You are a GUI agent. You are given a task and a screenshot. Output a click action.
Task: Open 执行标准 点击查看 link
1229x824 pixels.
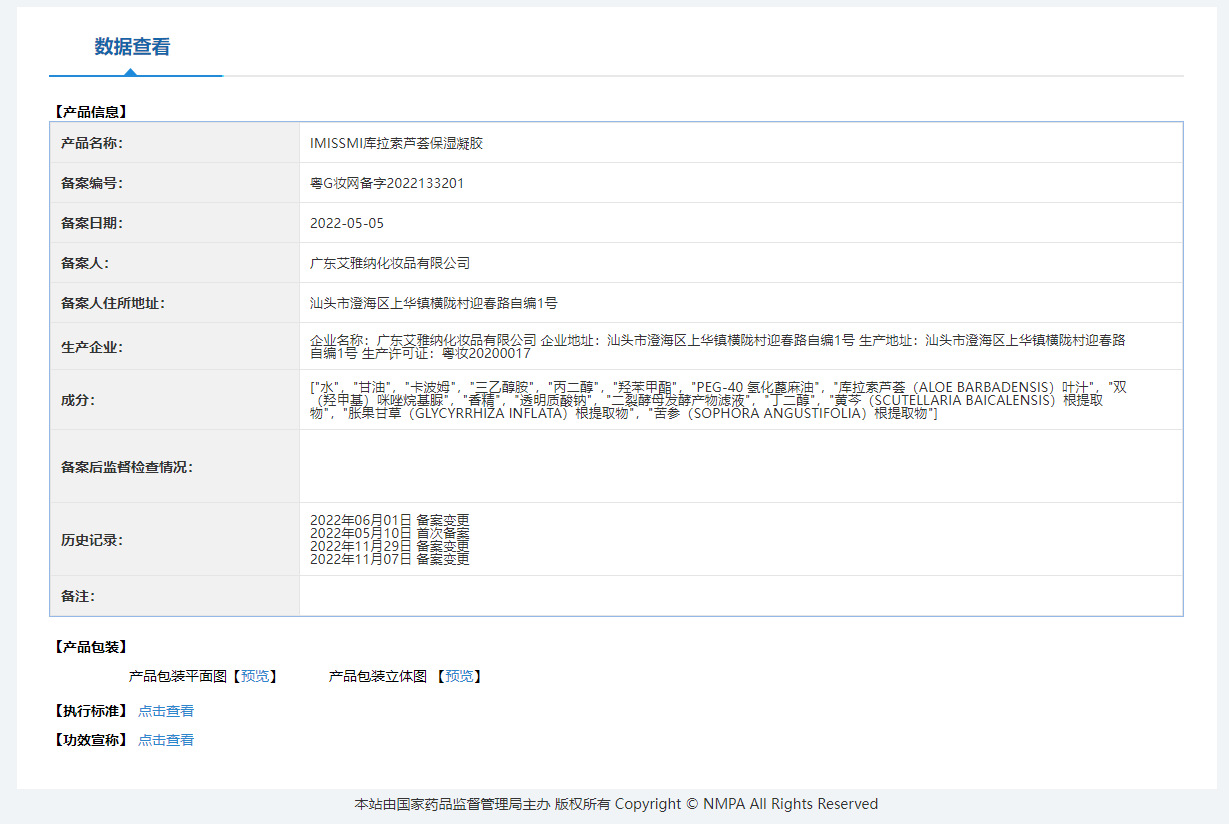[x=166, y=711]
